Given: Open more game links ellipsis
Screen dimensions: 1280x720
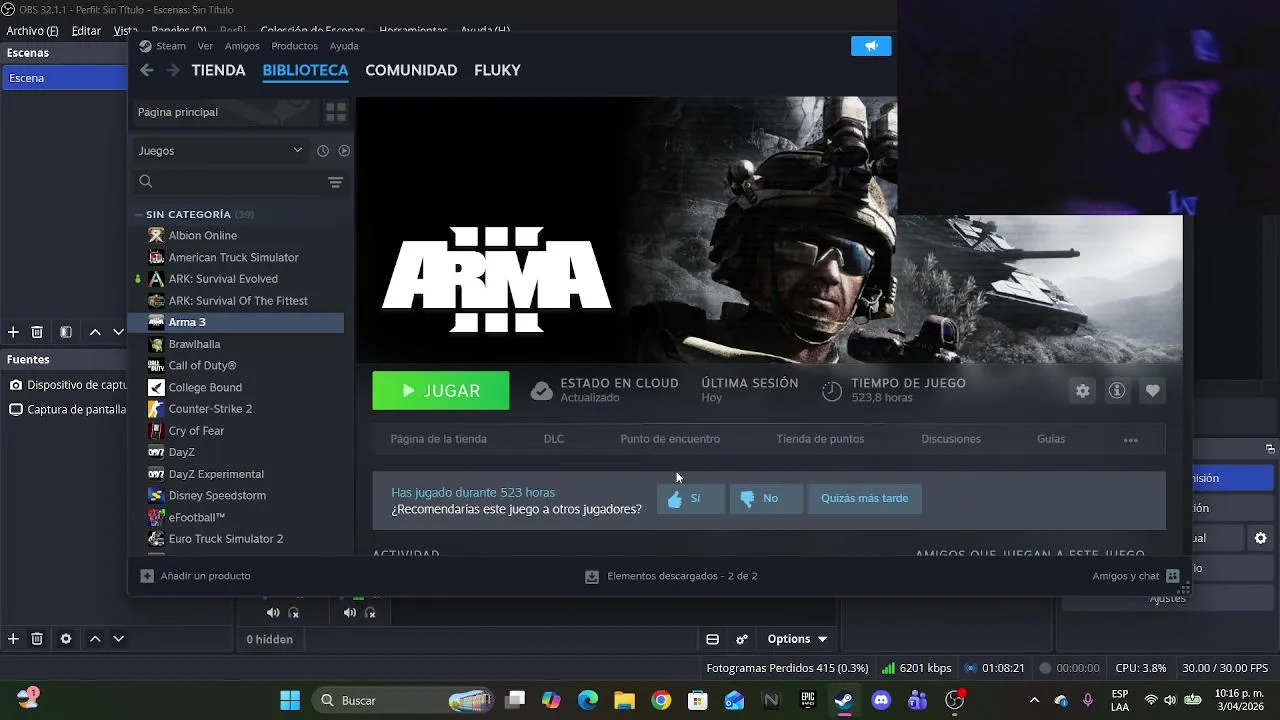Looking at the screenshot, I should tap(1131, 440).
